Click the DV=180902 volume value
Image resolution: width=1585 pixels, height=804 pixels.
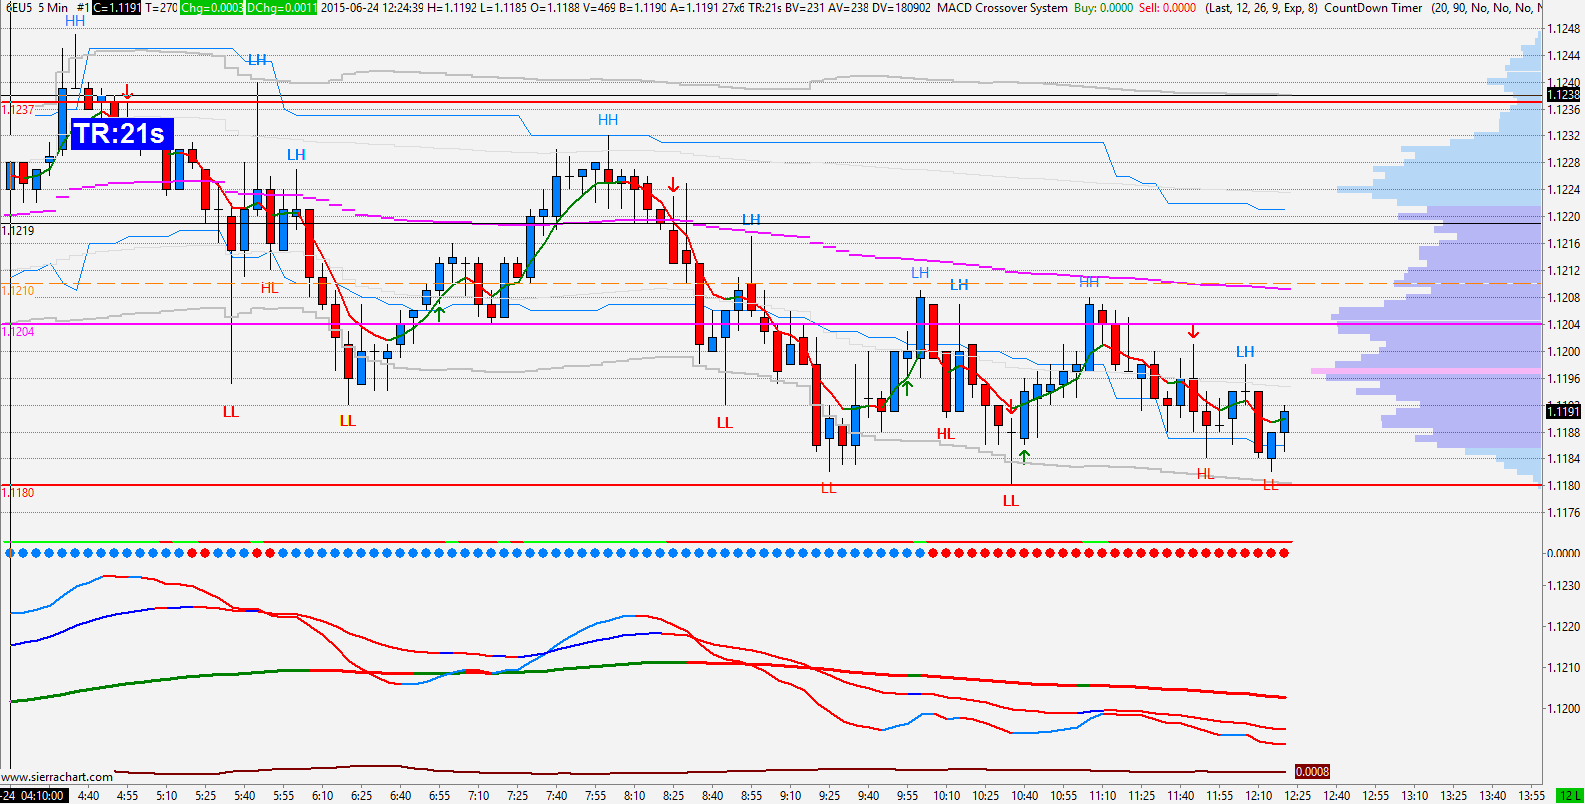901,7
